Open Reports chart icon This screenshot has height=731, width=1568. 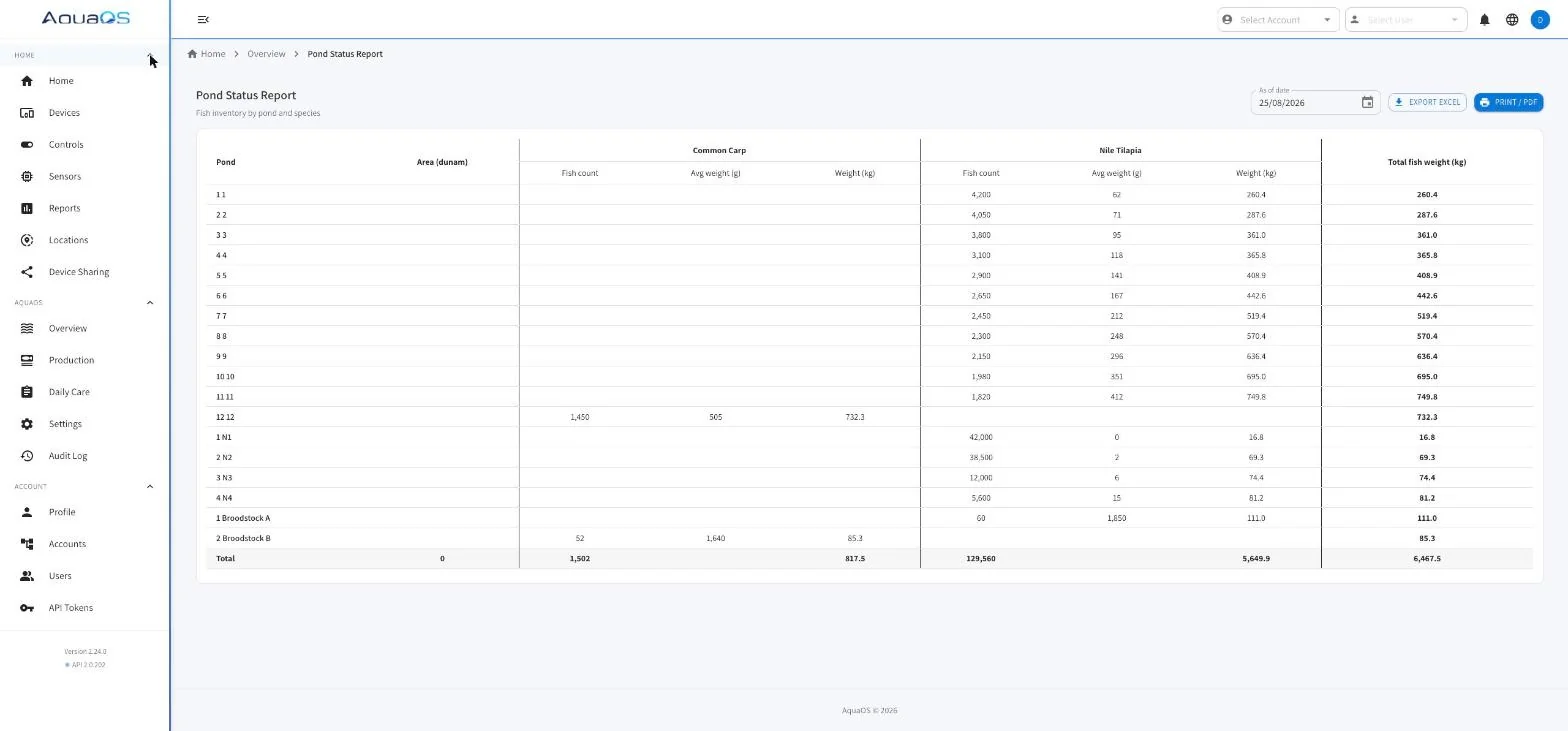coord(27,209)
